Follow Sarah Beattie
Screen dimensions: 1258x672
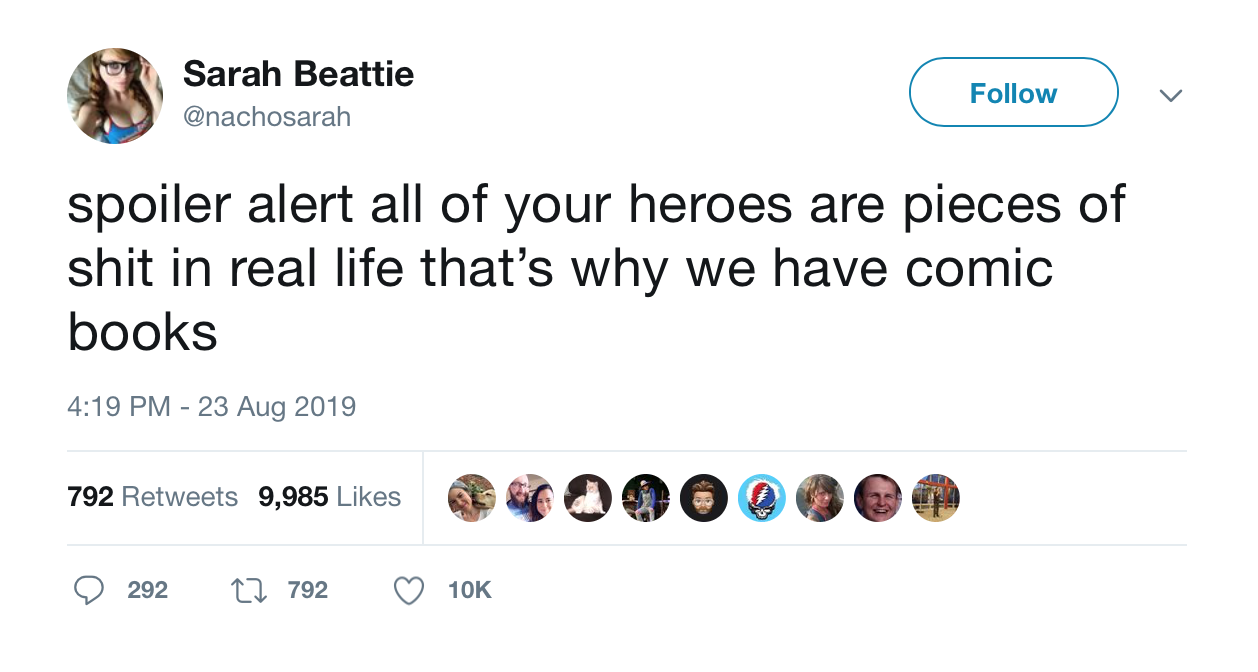click(x=1013, y=93)
